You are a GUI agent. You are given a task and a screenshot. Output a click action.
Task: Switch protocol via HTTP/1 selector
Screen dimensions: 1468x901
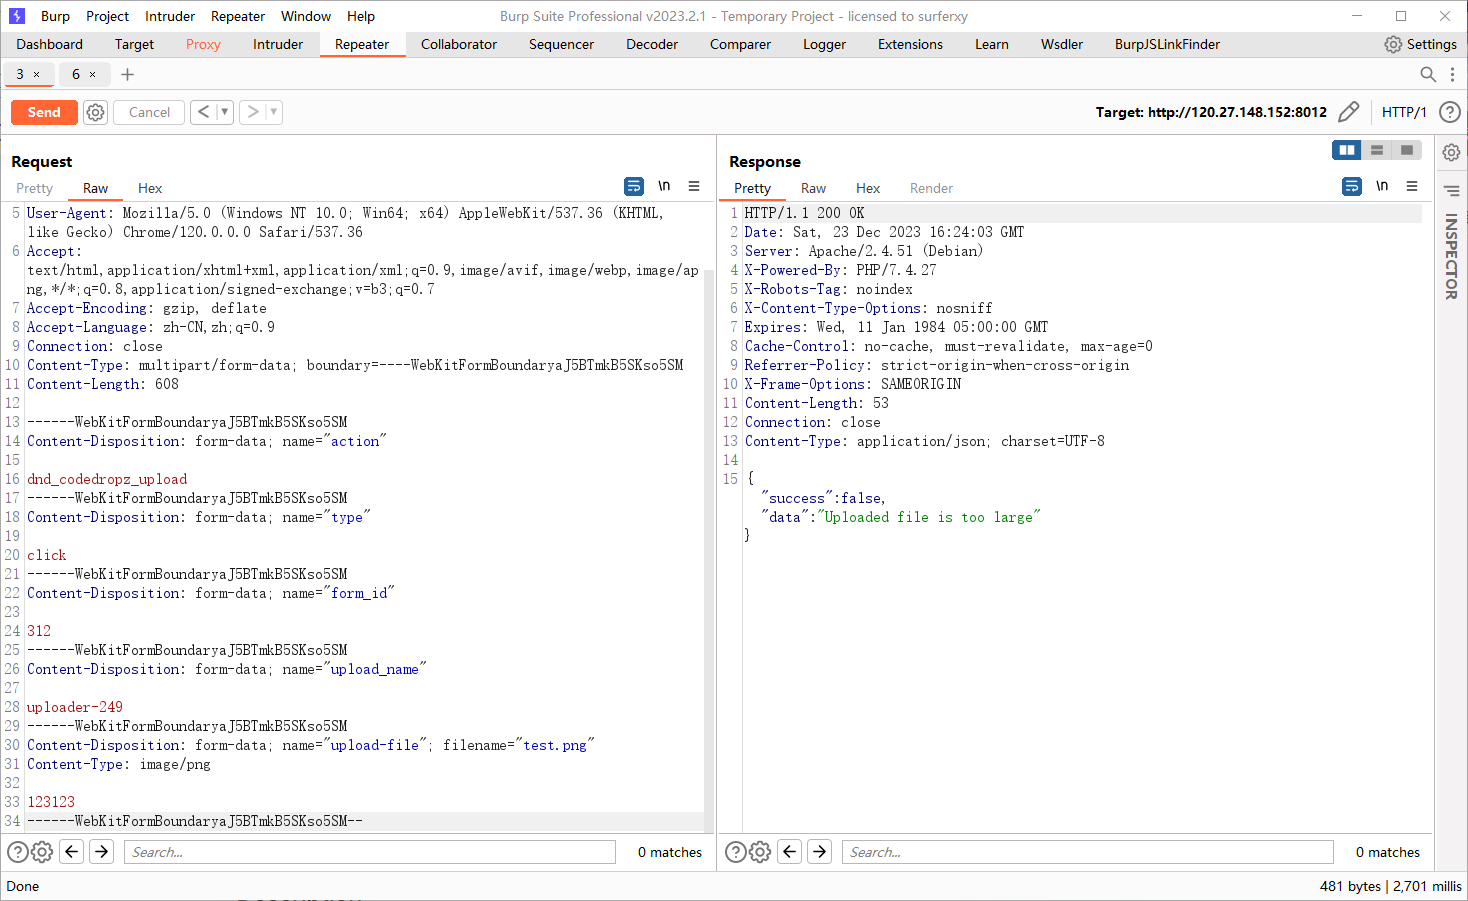click(1404, 112)
